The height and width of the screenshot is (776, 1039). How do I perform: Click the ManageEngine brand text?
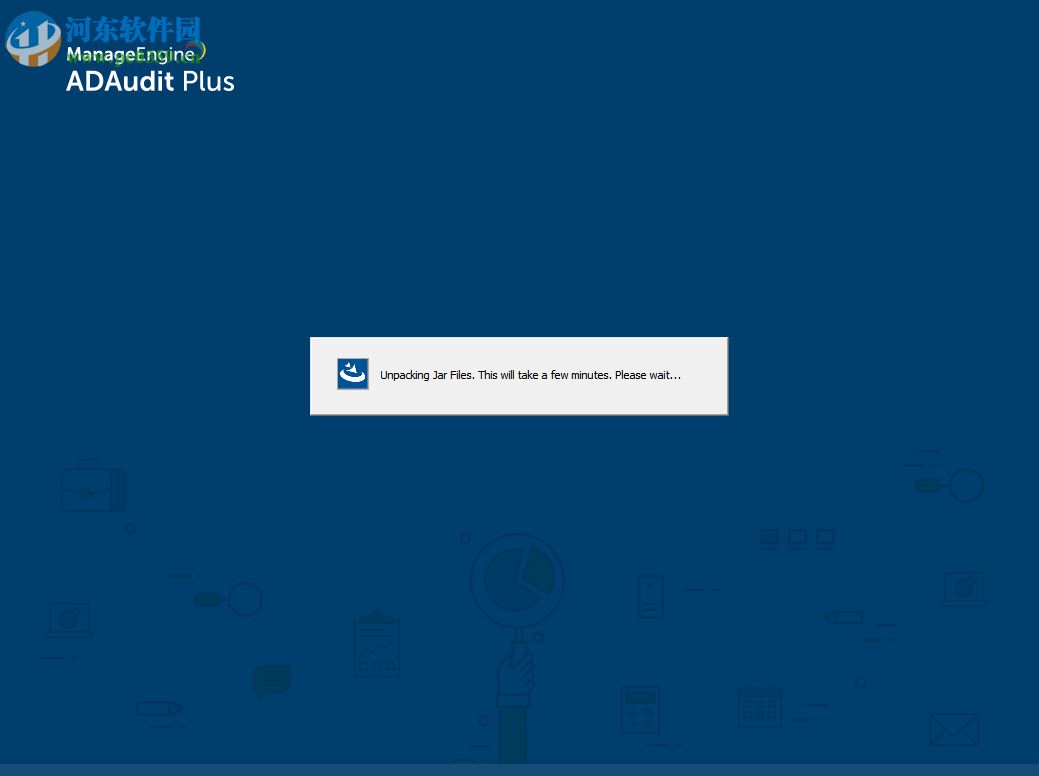coord(131,54)
